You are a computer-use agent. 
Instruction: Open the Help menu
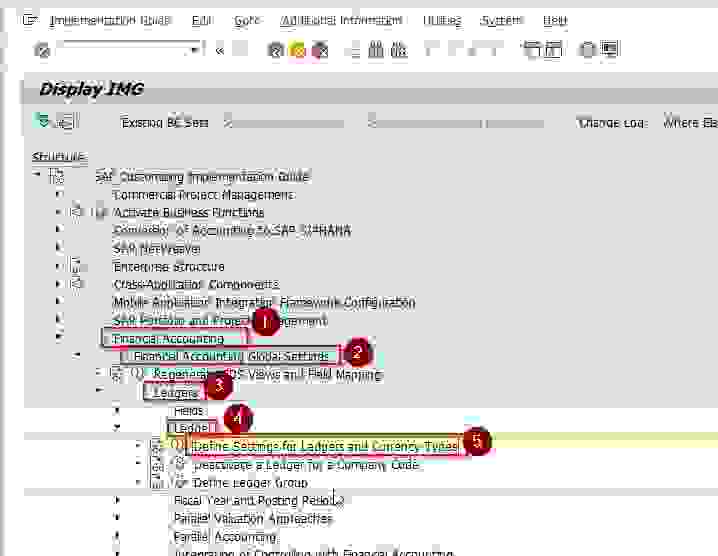pos(555,20)
